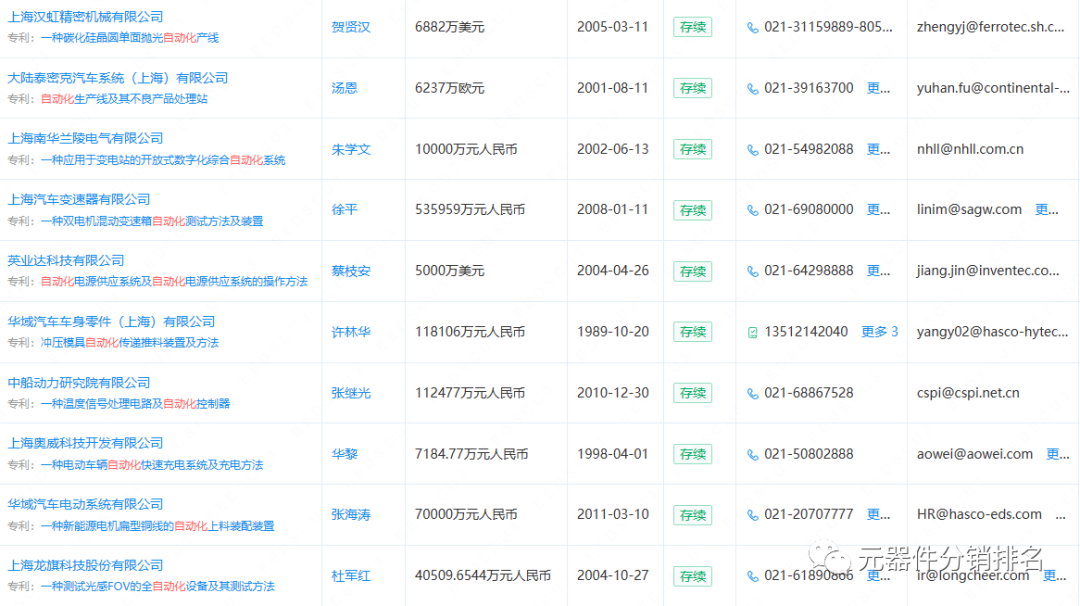This screenshot has width=1080, height=606.
Task: Open patent 一种测试光感FOV的全自动化设备及其测试方法
Action: point(157,587)
